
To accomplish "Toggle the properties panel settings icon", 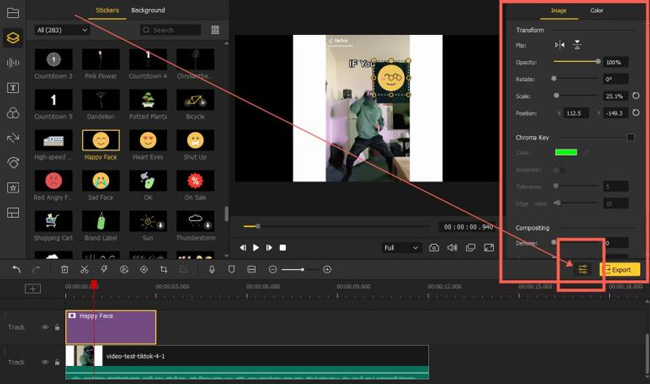I will pos(582,270).
